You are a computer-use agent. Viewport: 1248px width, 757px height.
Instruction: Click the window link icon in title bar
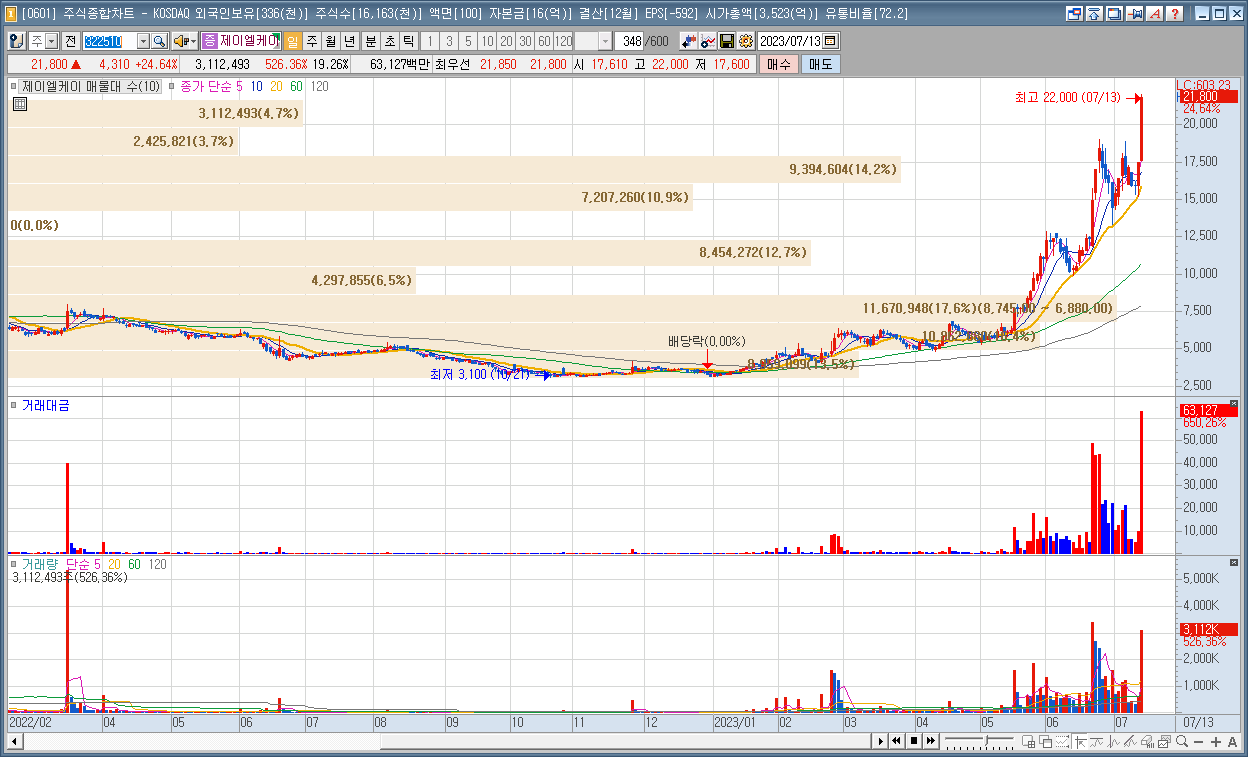(1075, 14)
